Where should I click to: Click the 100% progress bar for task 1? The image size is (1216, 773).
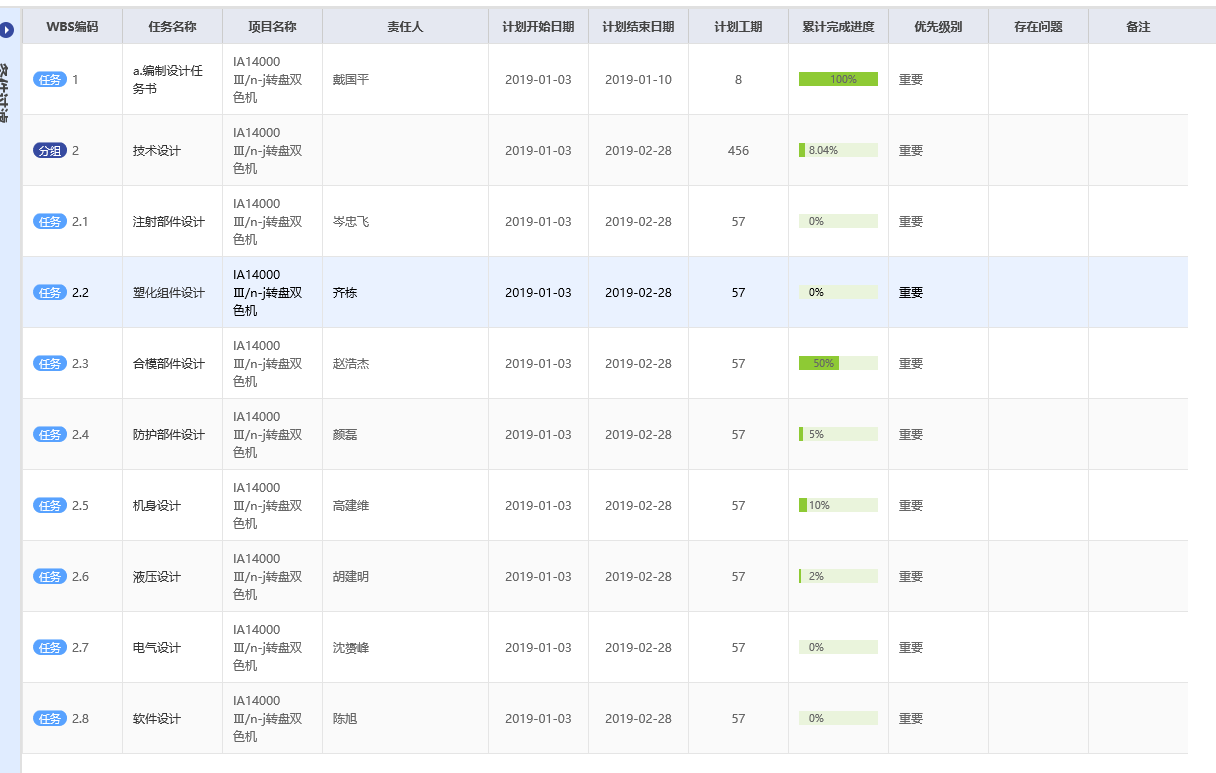point(838,79)
